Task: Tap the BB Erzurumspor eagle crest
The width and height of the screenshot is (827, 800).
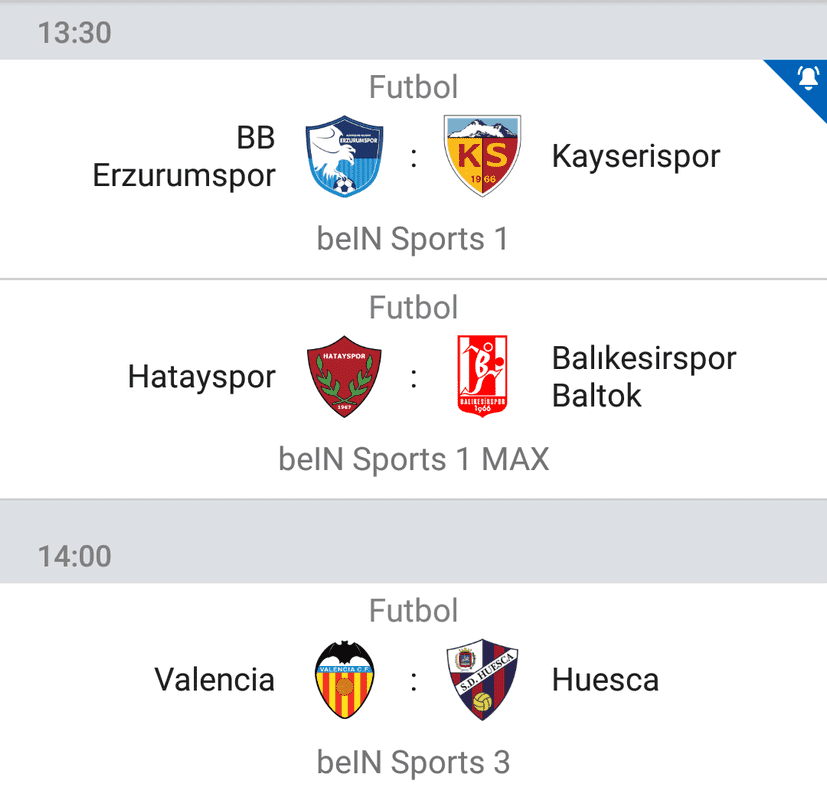Action: [344, 156]
